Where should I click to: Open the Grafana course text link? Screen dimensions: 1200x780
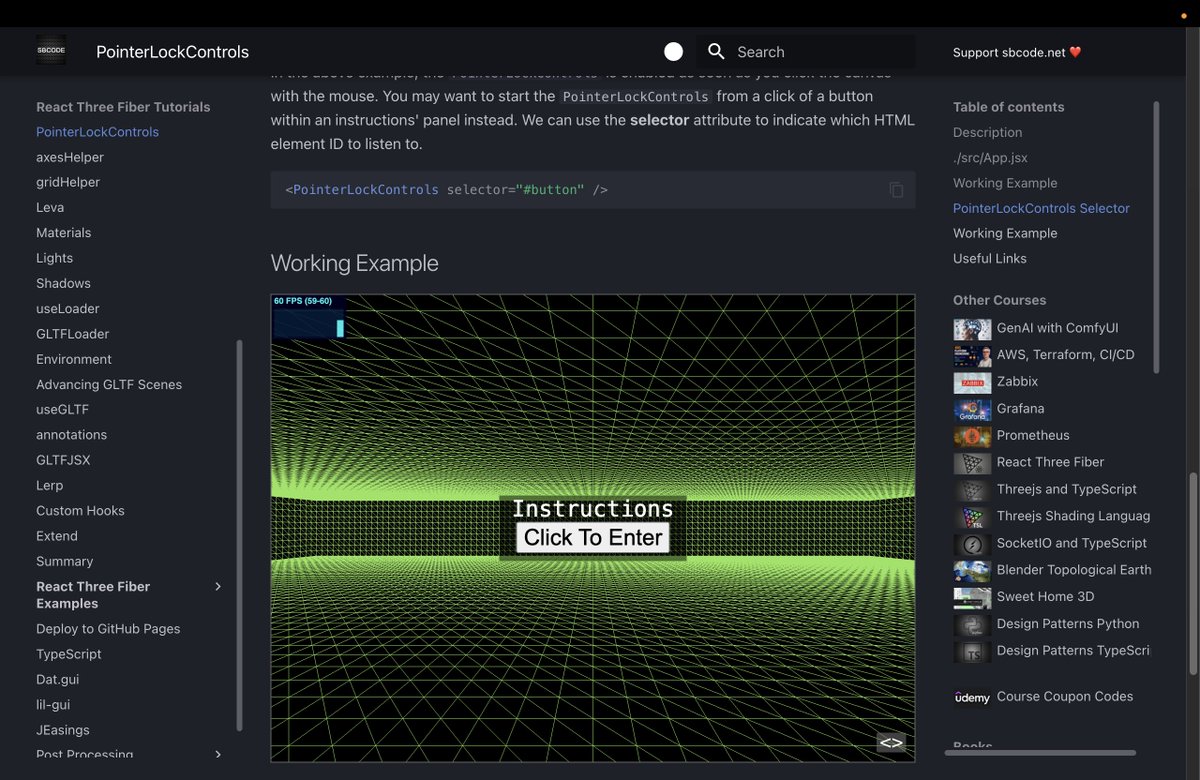[x=1020, y=409]
